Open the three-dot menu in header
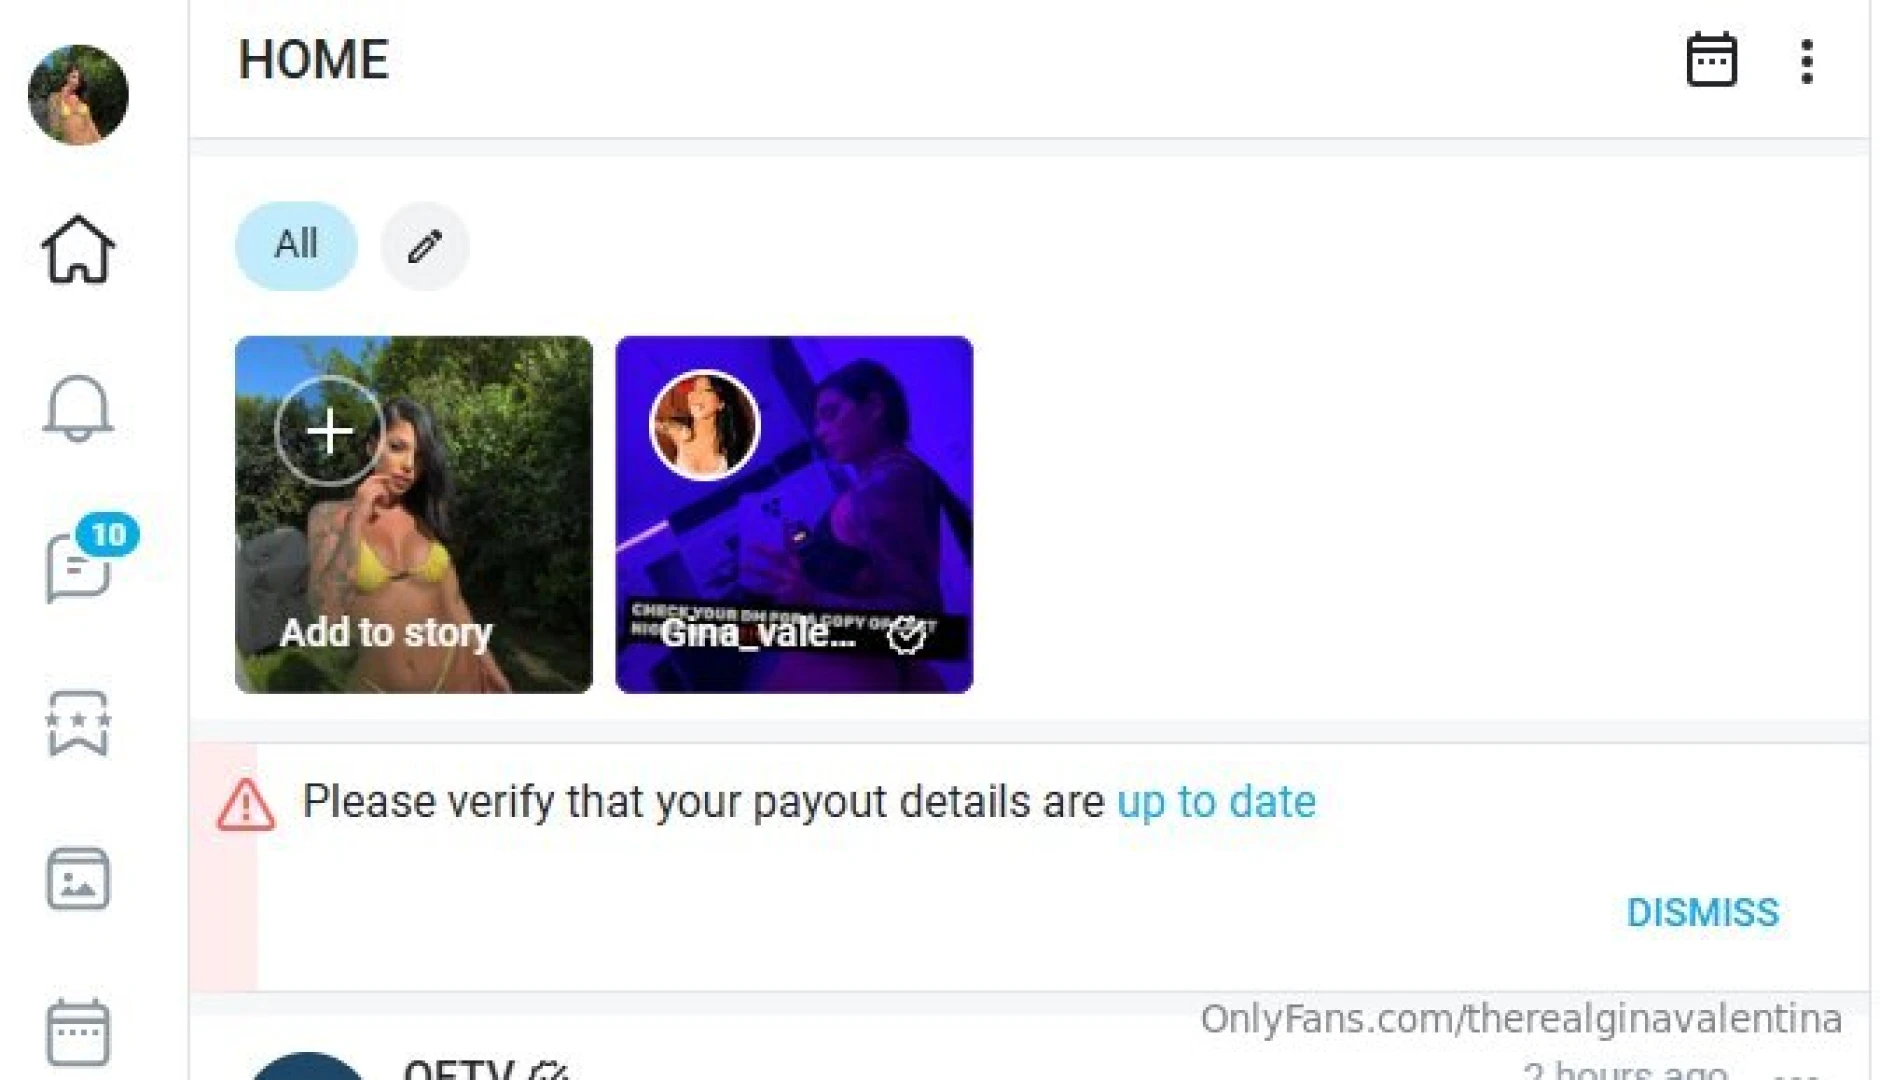This screenshot has width=1880, height=1080. point(1806,61)
